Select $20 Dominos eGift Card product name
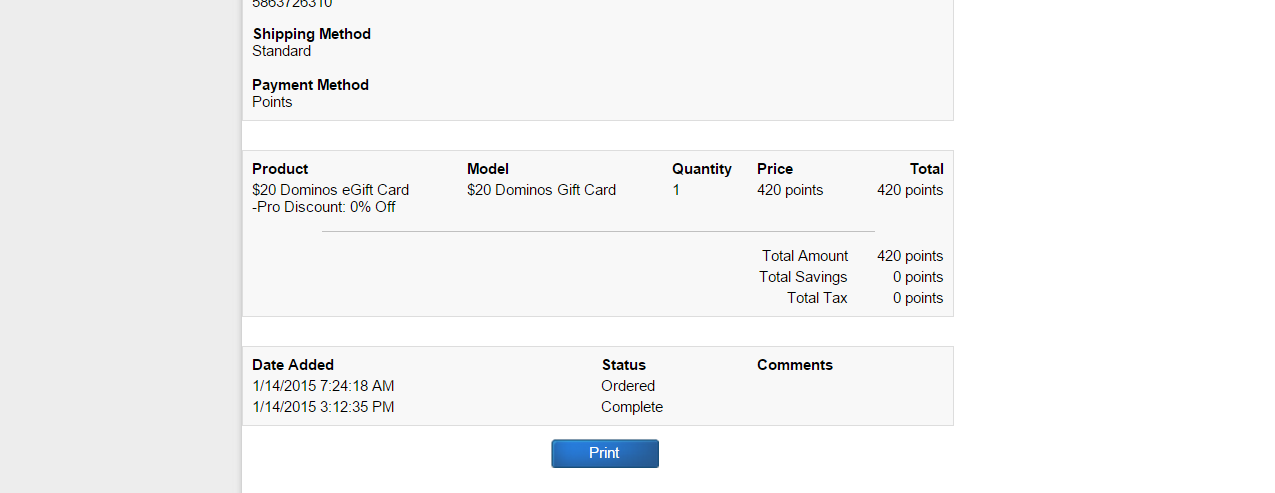Screen dimensions: 1275x493 click(x=331, y=190)
